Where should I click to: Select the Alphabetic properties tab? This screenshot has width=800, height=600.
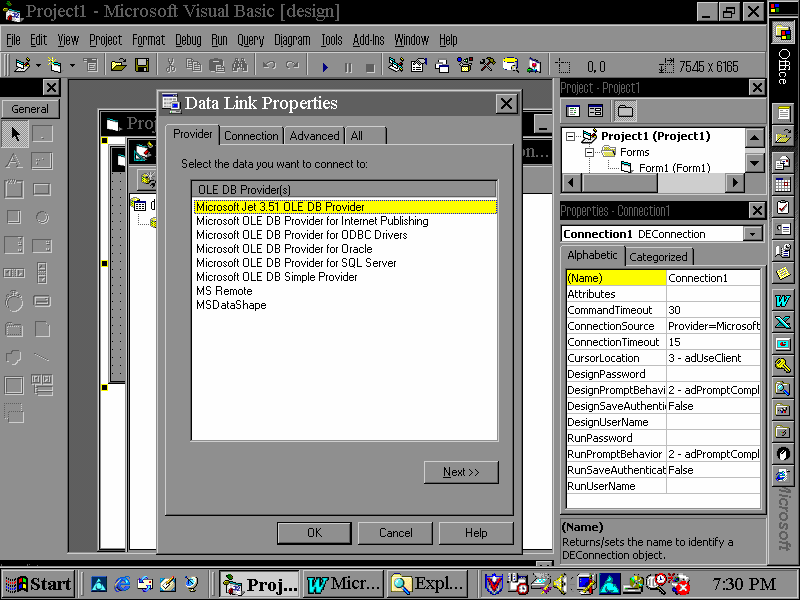click(x=592, y=255)
